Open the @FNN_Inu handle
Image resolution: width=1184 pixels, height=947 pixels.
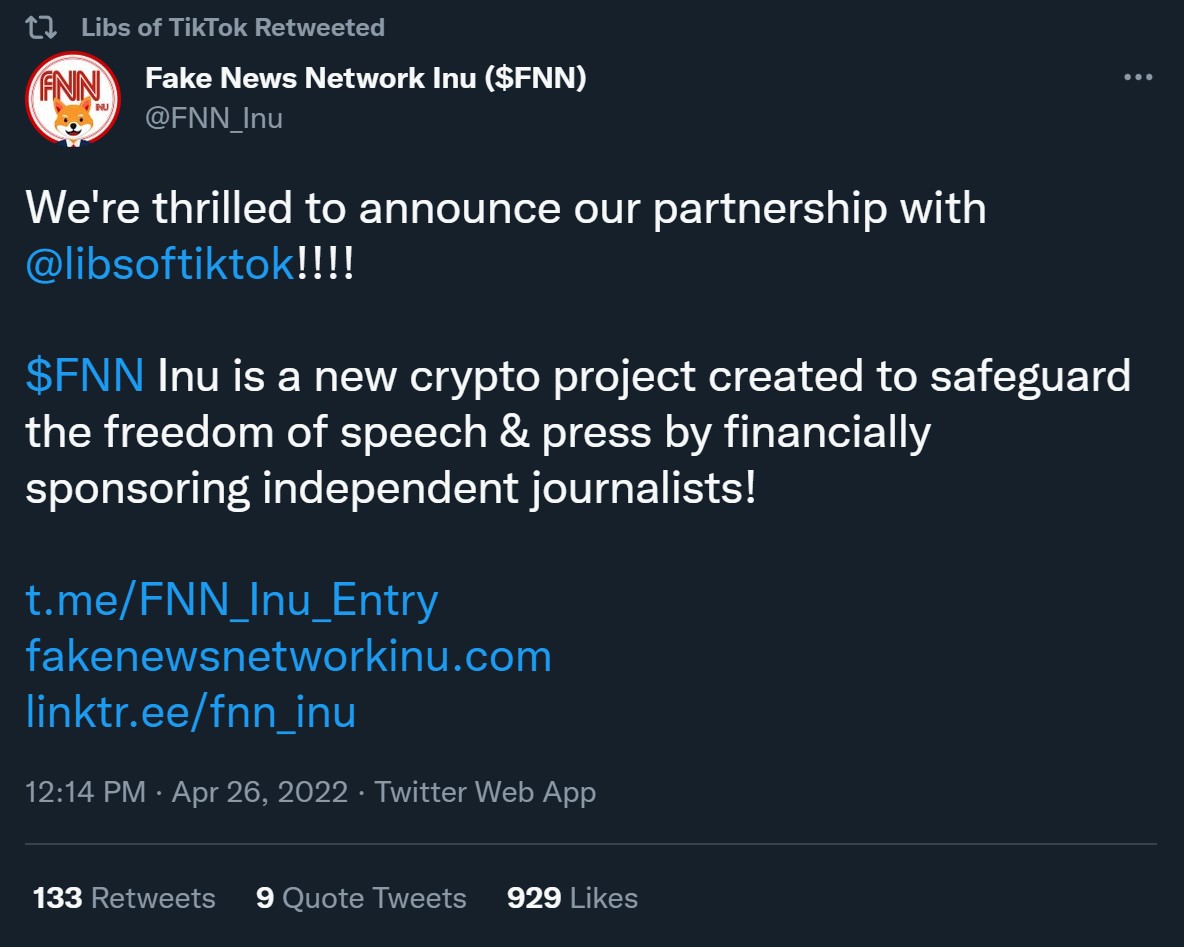214,118
